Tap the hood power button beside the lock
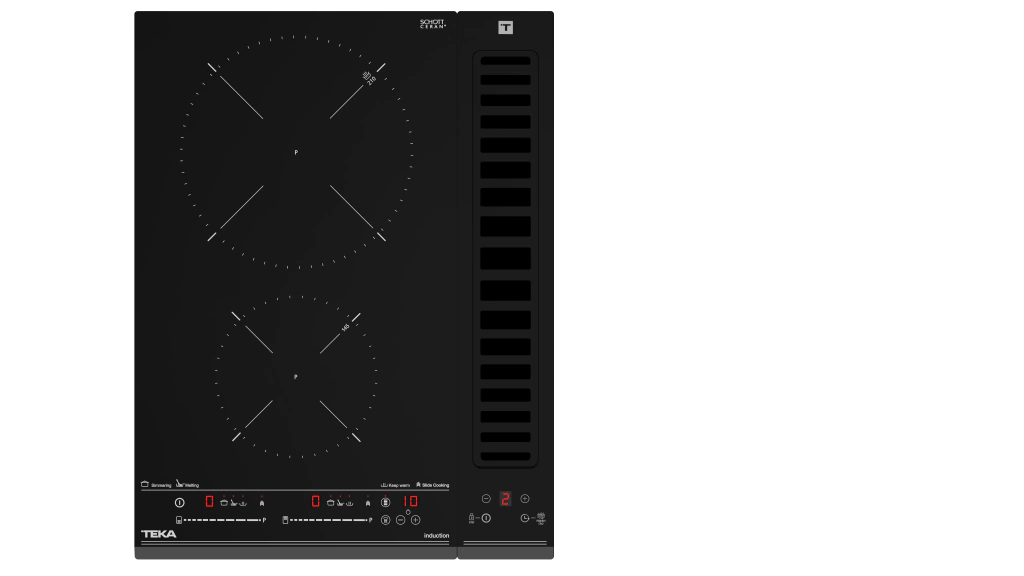 (x=486, y=518)
